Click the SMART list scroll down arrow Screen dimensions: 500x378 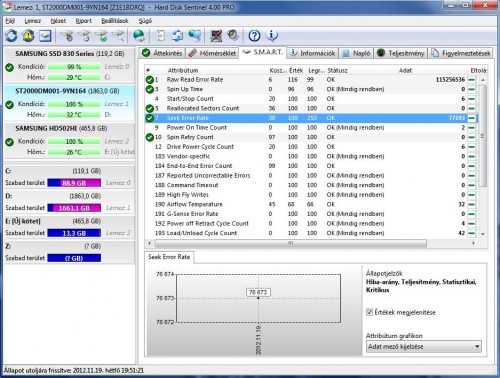[483, 234]
